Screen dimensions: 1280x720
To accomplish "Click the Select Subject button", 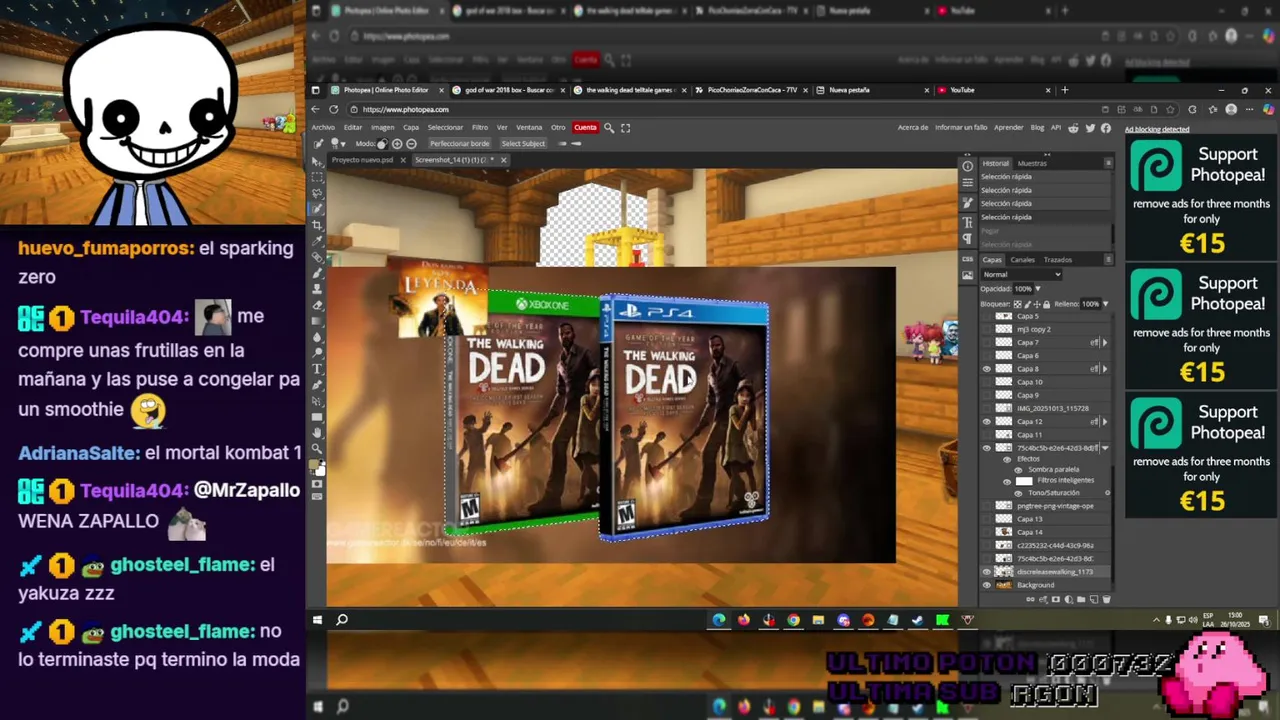I will (x=523, y=144).
